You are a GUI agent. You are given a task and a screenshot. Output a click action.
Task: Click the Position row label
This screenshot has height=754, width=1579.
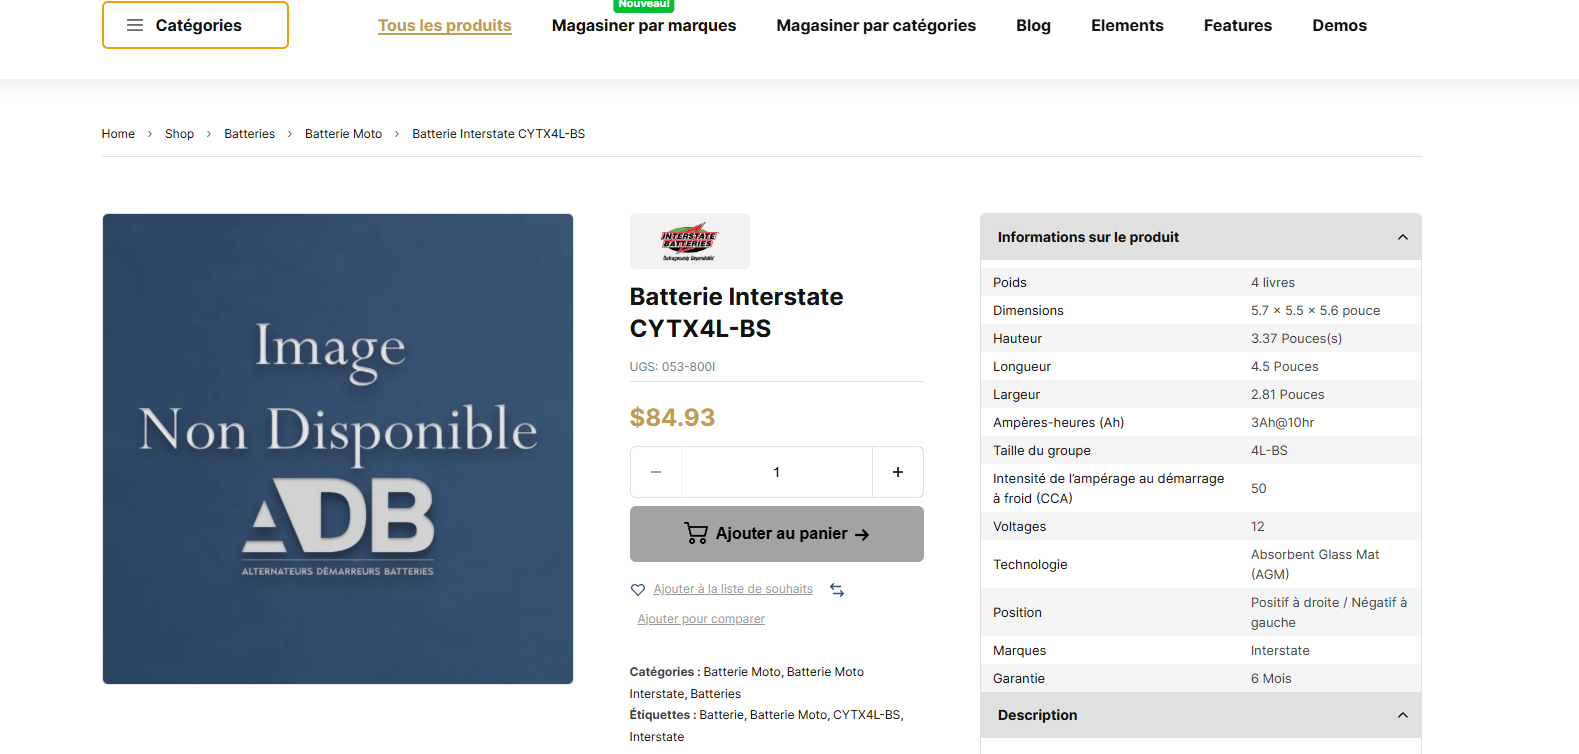(x=1017, y=613)
